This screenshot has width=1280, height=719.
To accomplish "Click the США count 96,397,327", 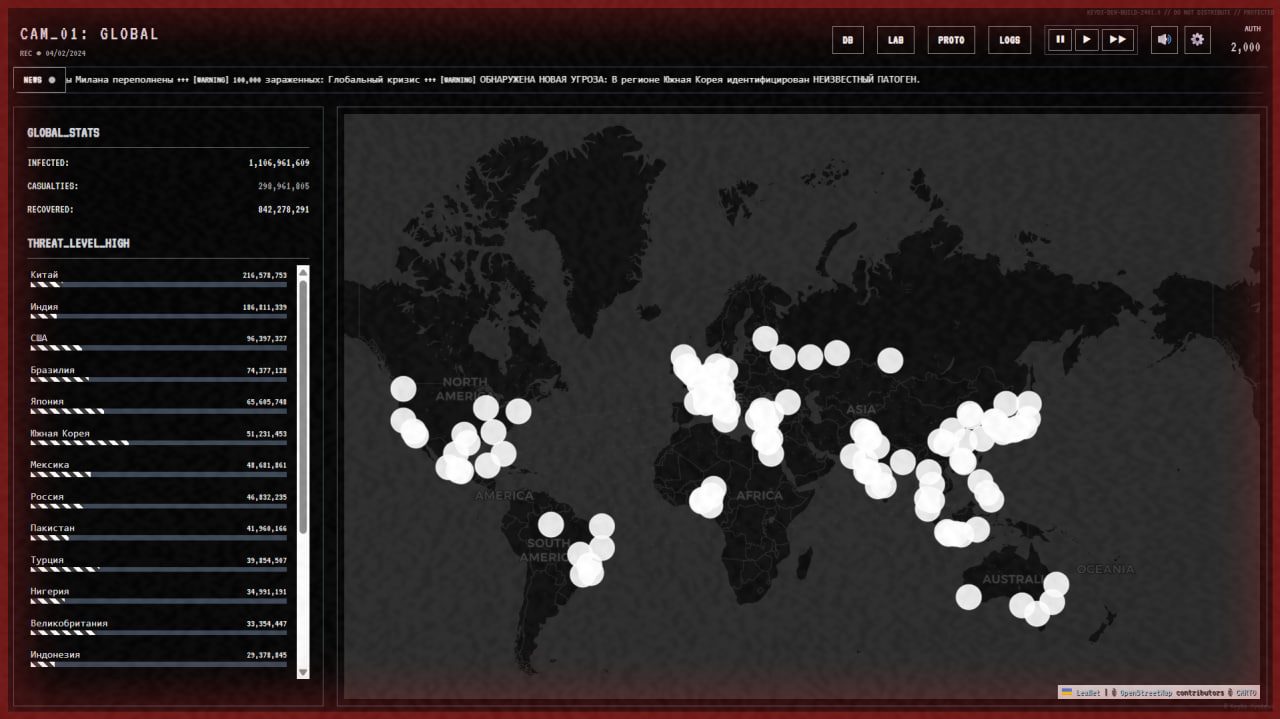I will coord(267,338).
